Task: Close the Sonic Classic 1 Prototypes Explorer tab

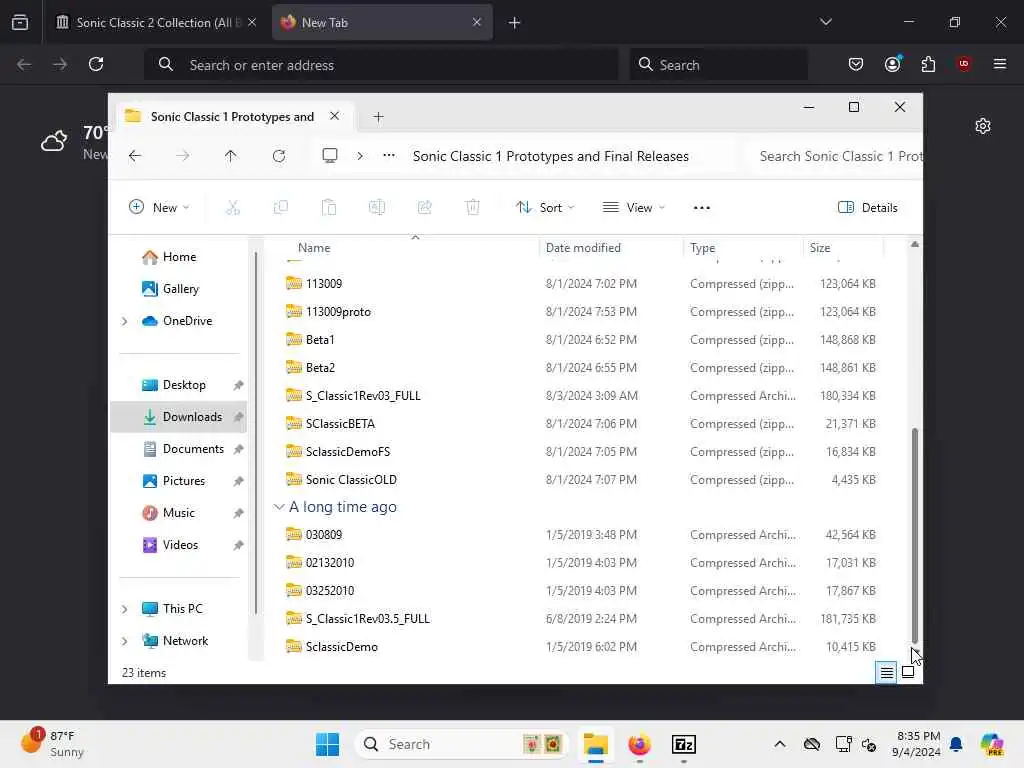Action: tap(334, 116)
